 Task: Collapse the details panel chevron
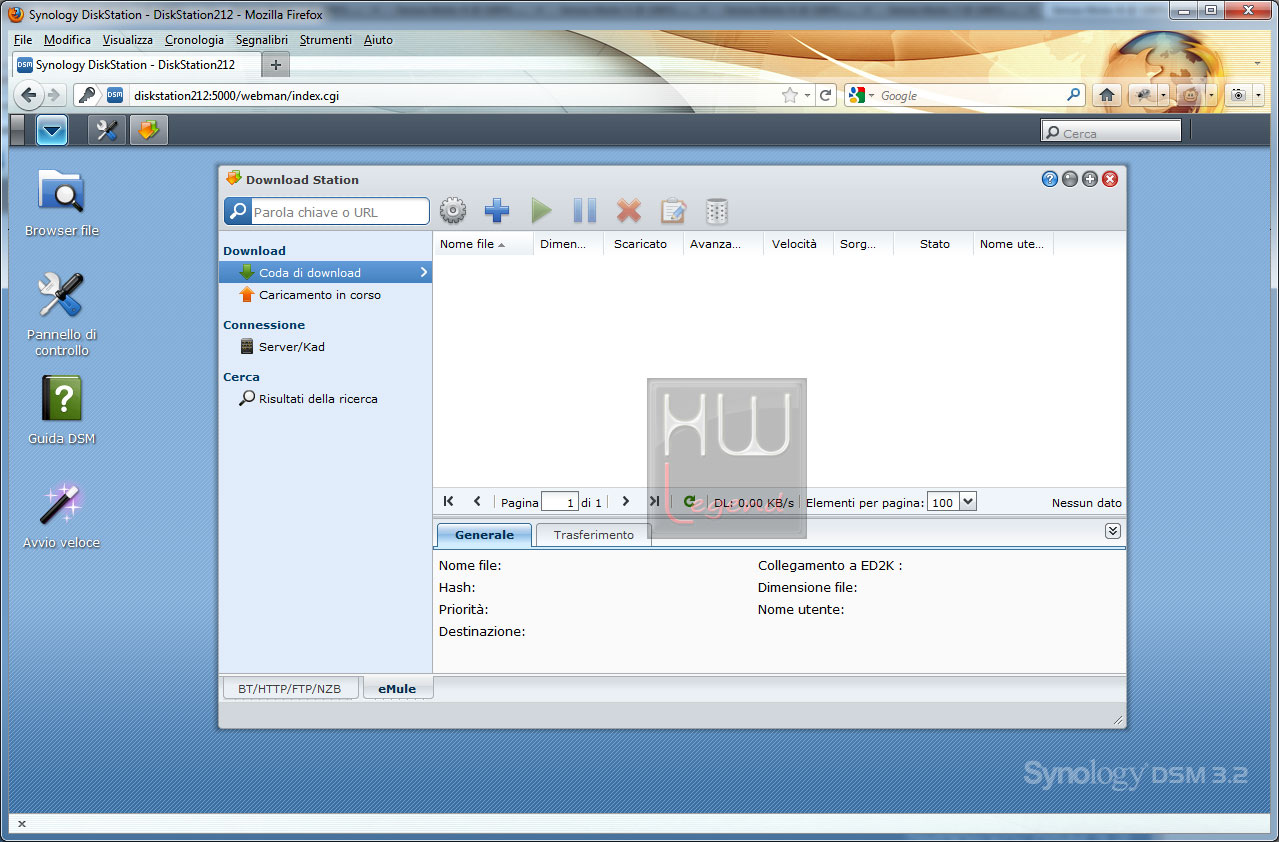click(x=1113, y=531)
